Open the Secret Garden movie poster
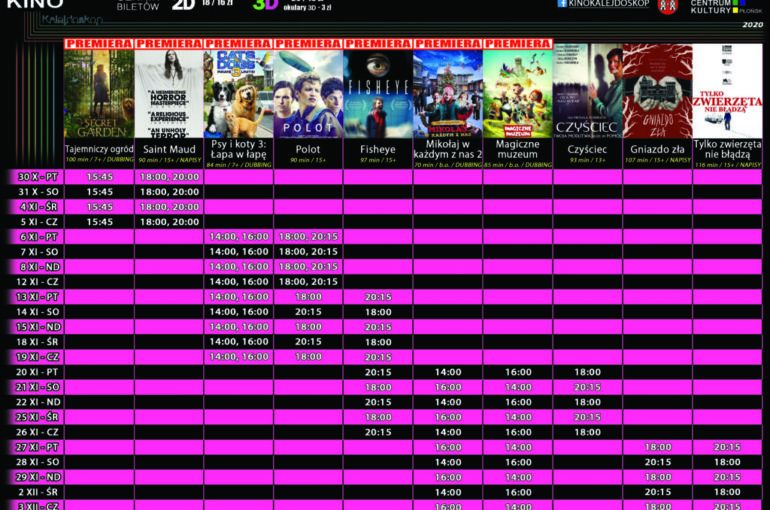The height and width of the screenshot is (510, 770). (99, 94)
